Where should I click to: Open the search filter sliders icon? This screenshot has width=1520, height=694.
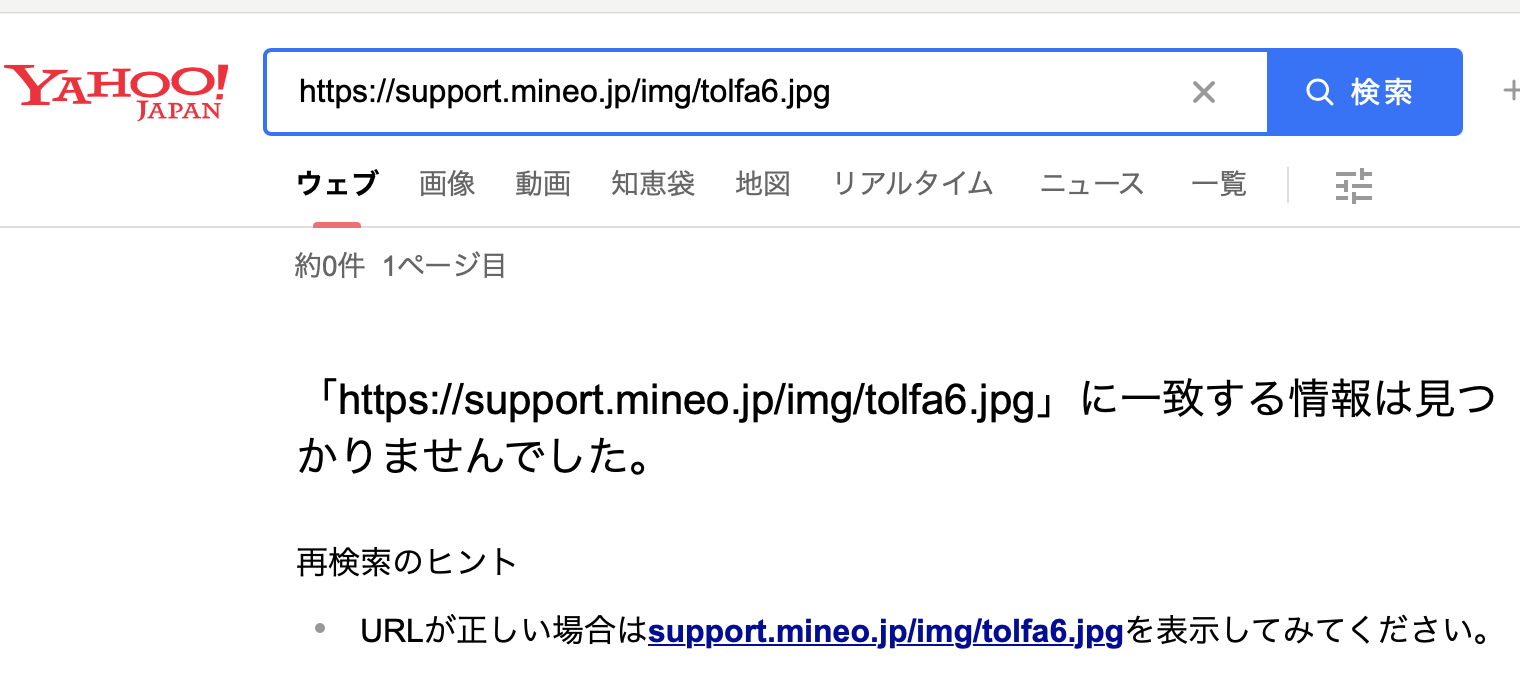[x=1354, y=186]
